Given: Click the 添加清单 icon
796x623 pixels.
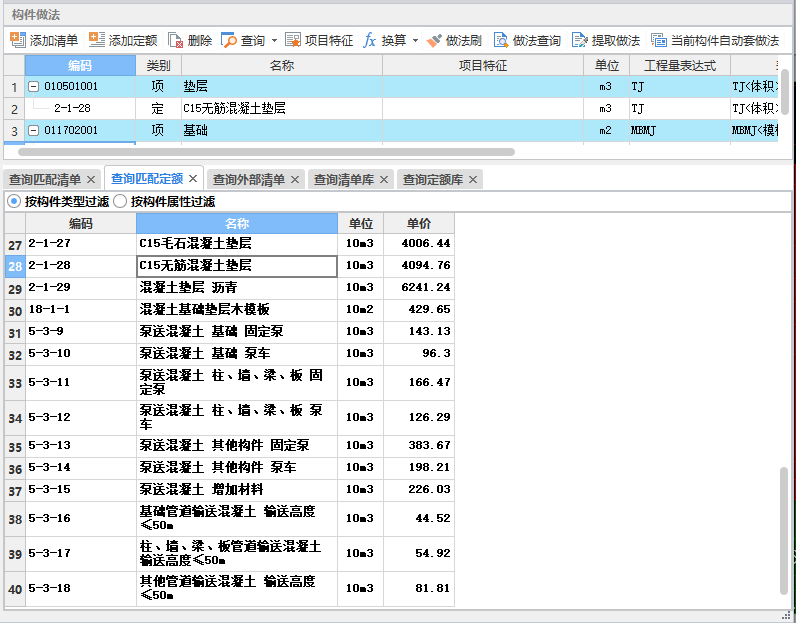Looking at the screenshot, I should 18,40.
